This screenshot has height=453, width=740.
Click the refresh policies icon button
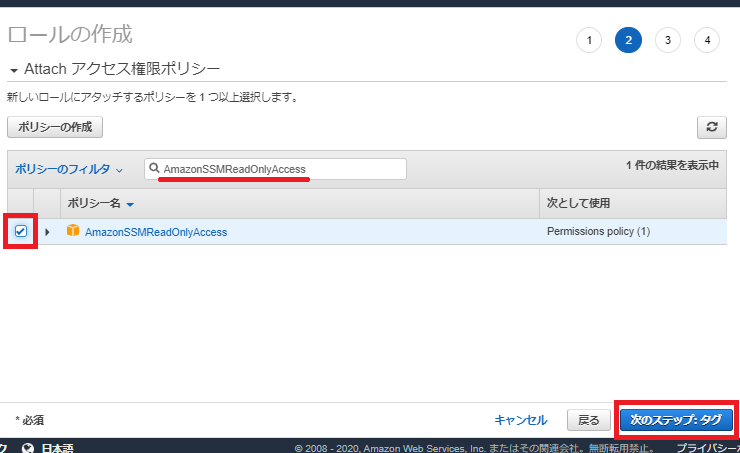click(712, 127)
